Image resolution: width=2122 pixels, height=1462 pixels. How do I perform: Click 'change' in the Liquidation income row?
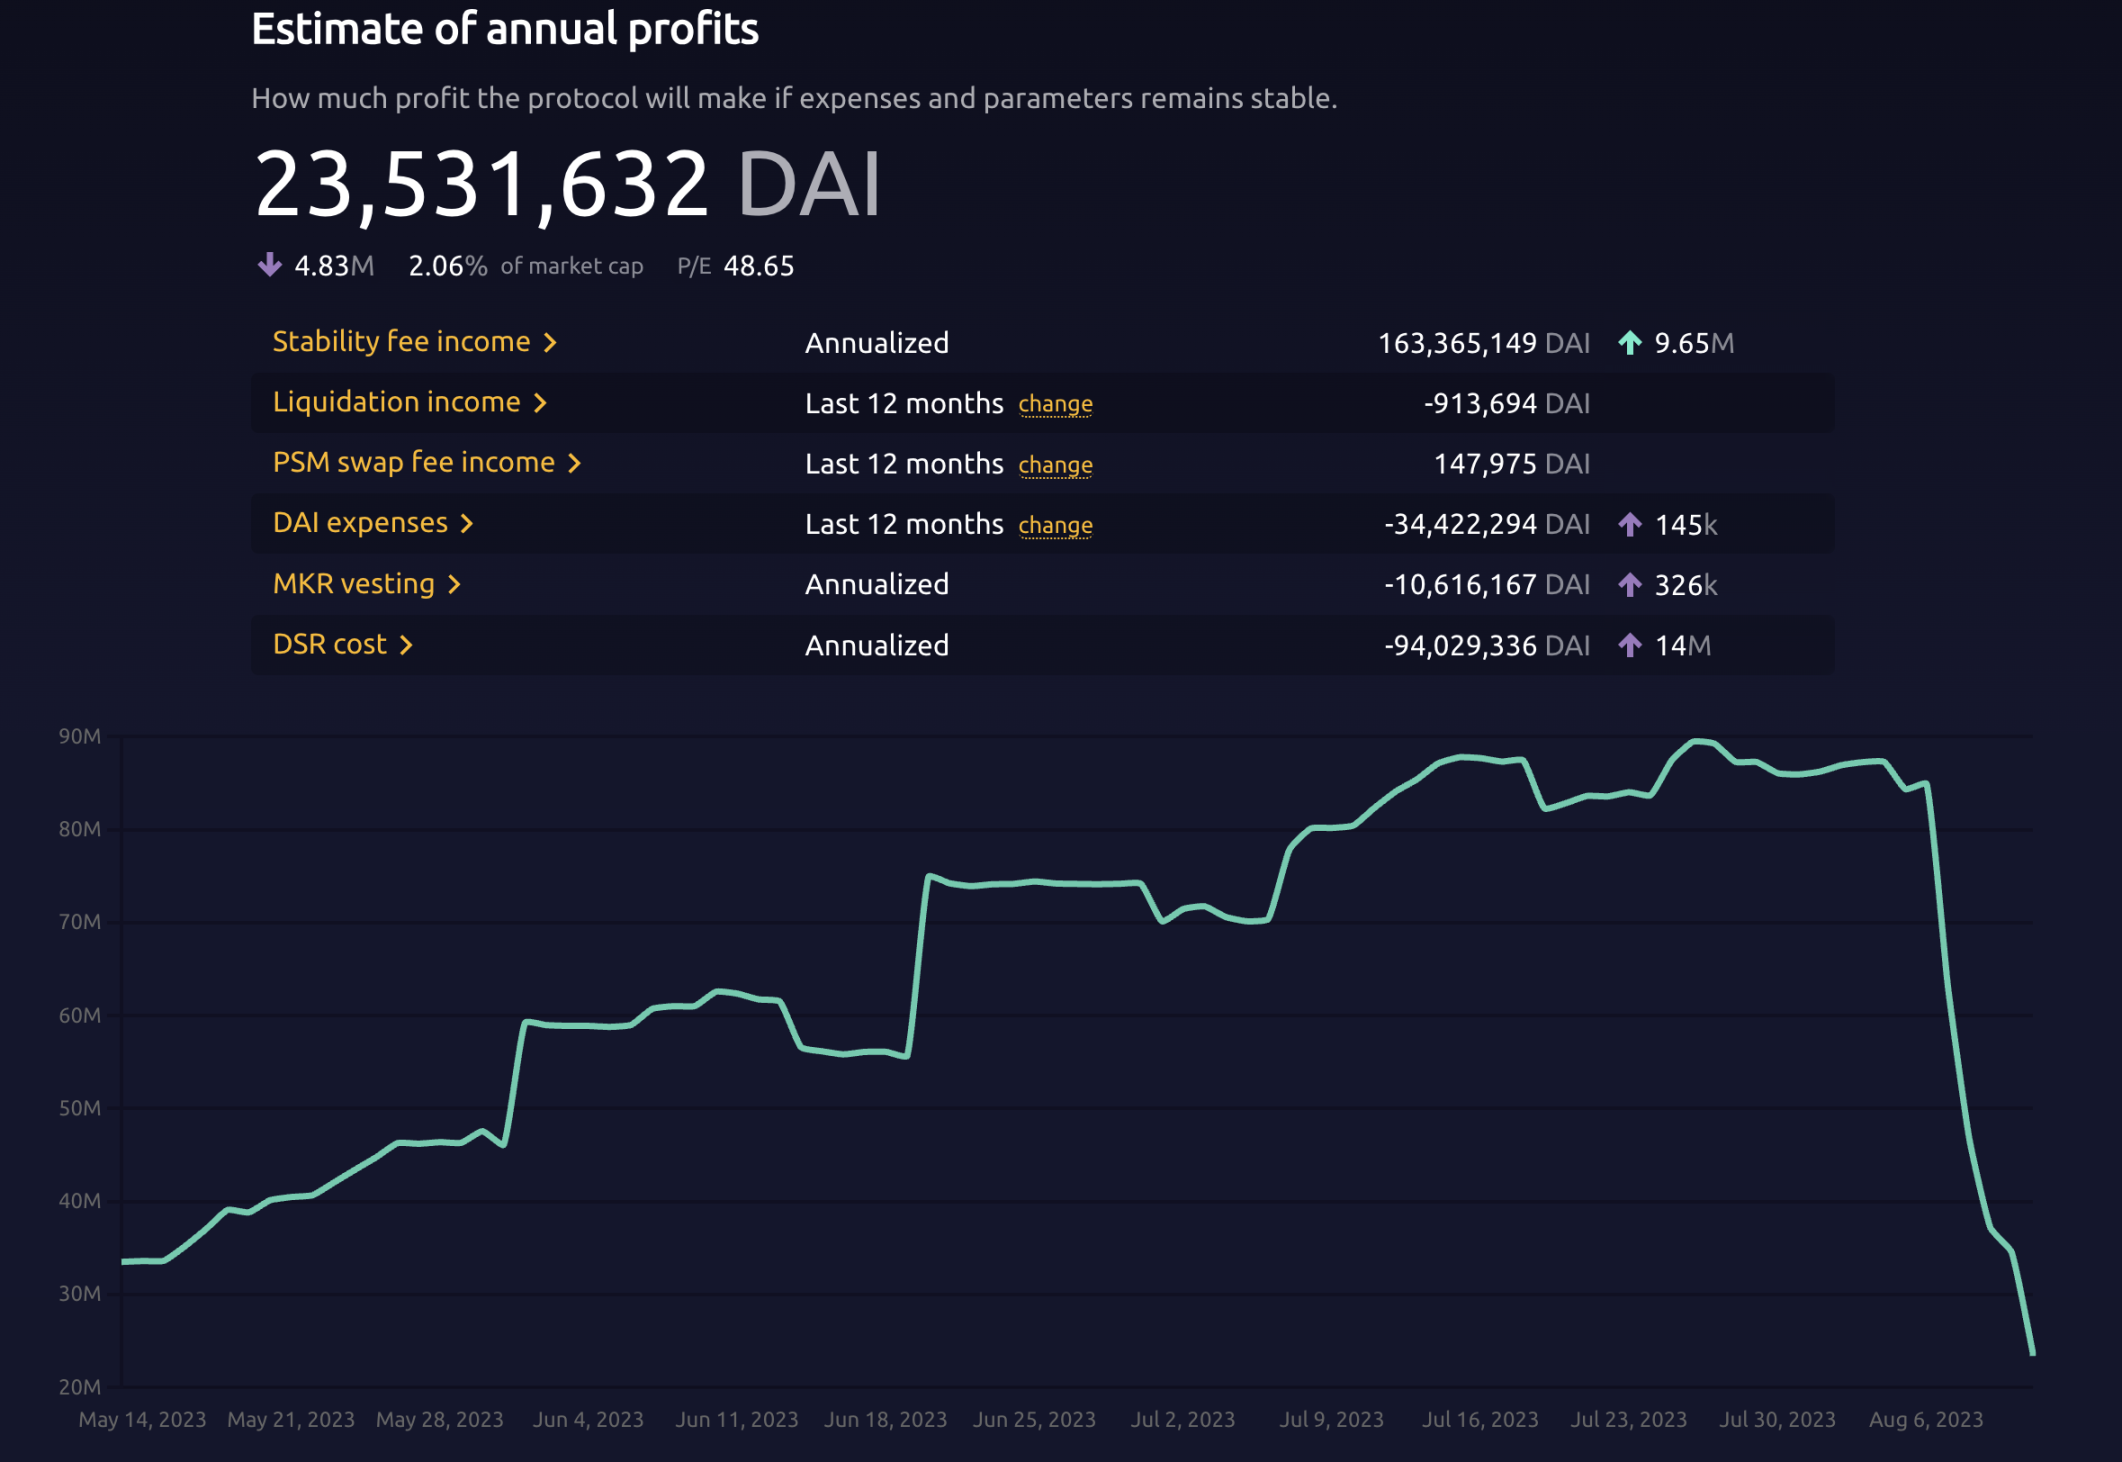tap(1055, 405)
